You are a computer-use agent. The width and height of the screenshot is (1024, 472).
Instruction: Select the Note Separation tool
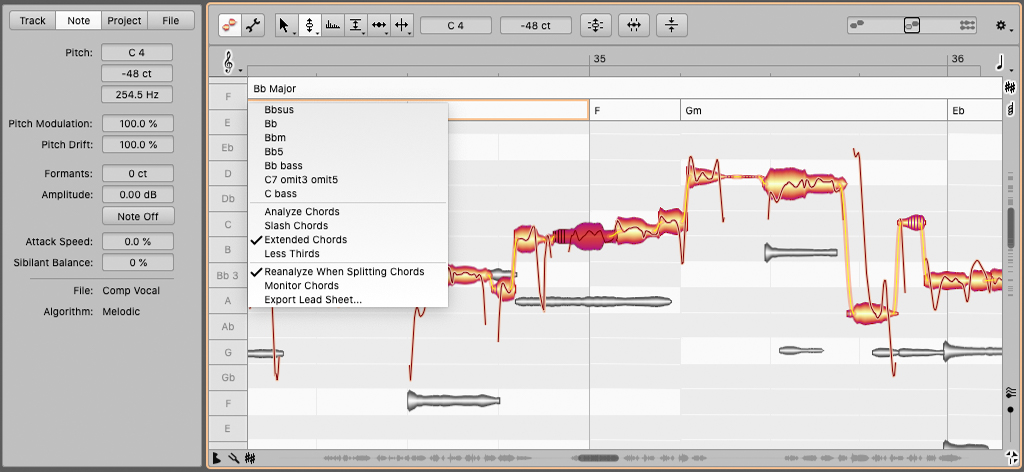coord(402,25)
